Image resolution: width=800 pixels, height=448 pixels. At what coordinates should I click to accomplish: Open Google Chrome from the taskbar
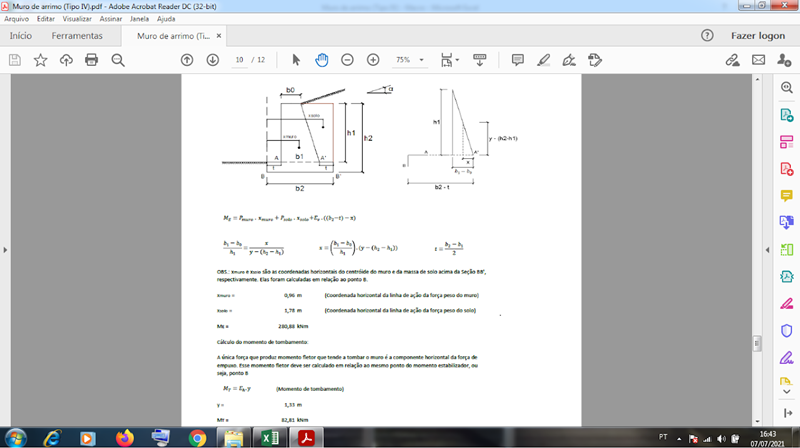(x=197, y=438)
